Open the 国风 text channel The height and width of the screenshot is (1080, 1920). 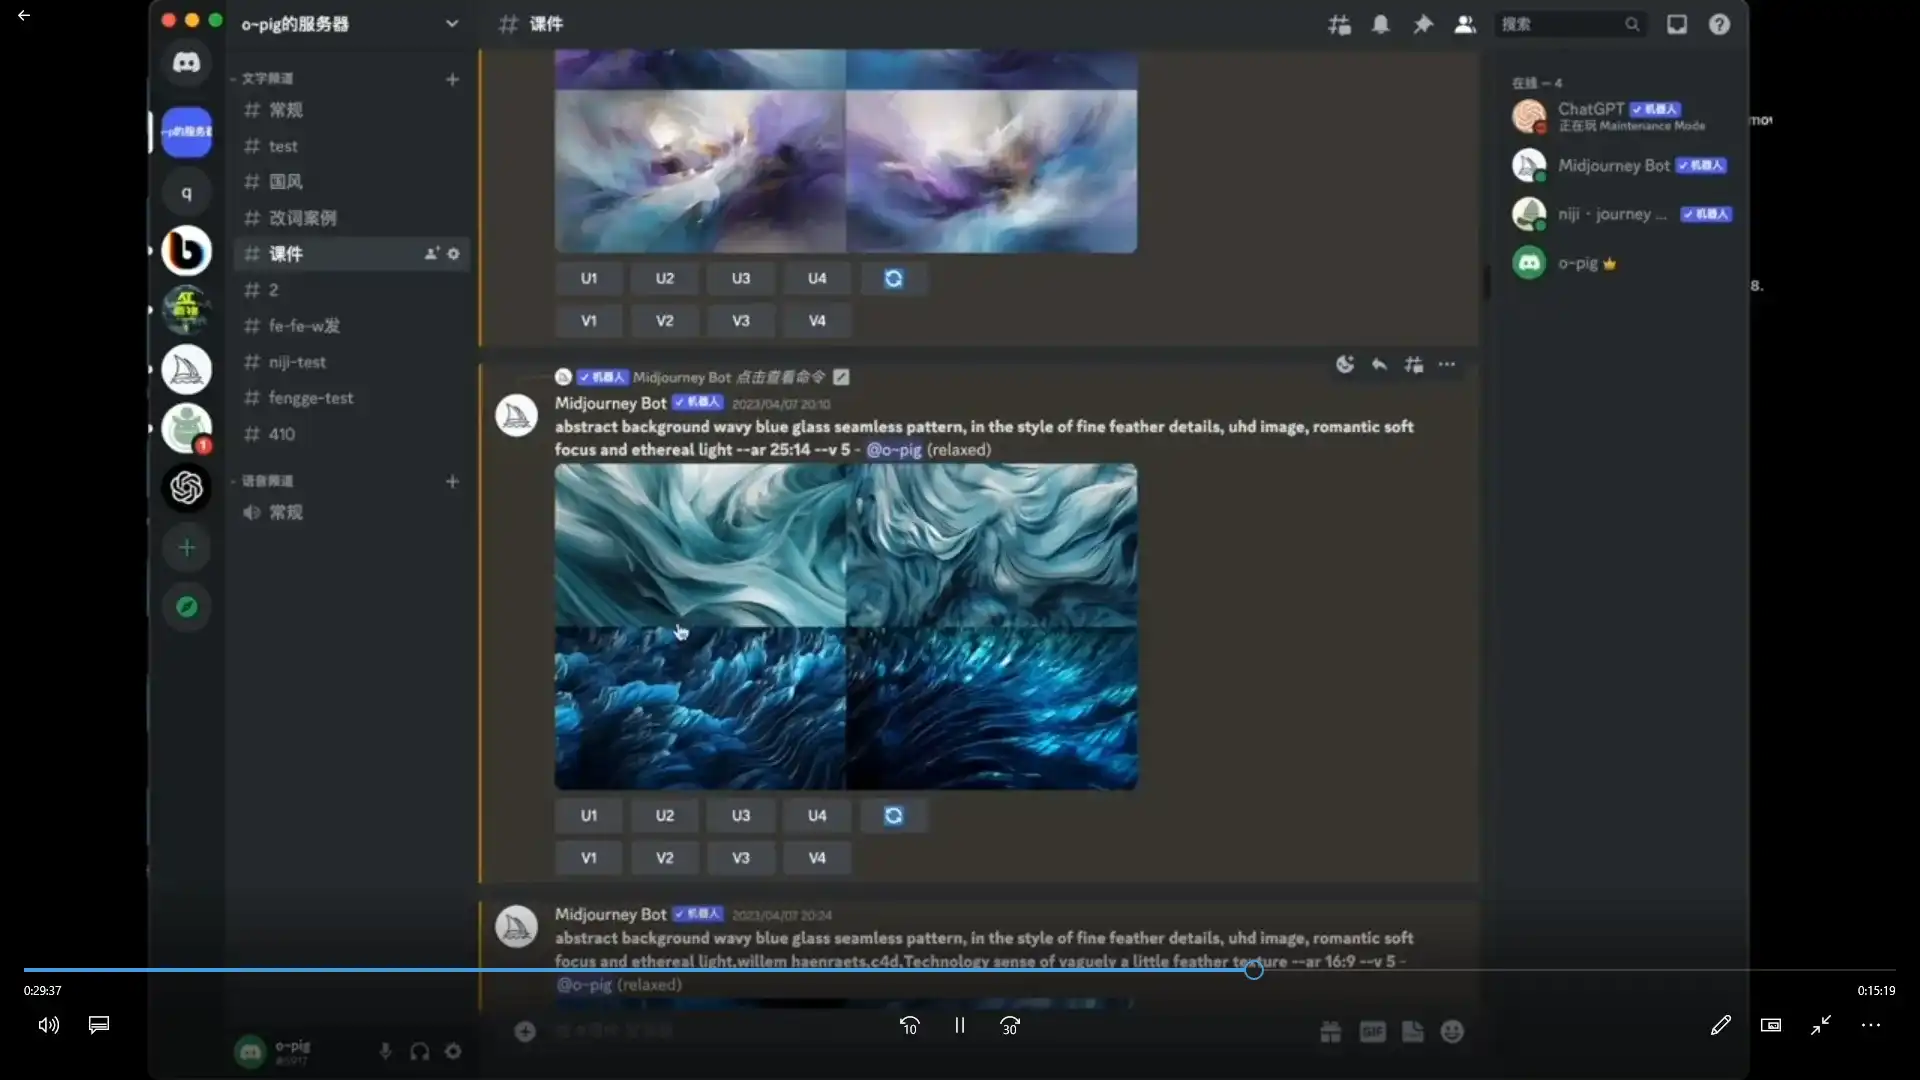click(285, 182)
